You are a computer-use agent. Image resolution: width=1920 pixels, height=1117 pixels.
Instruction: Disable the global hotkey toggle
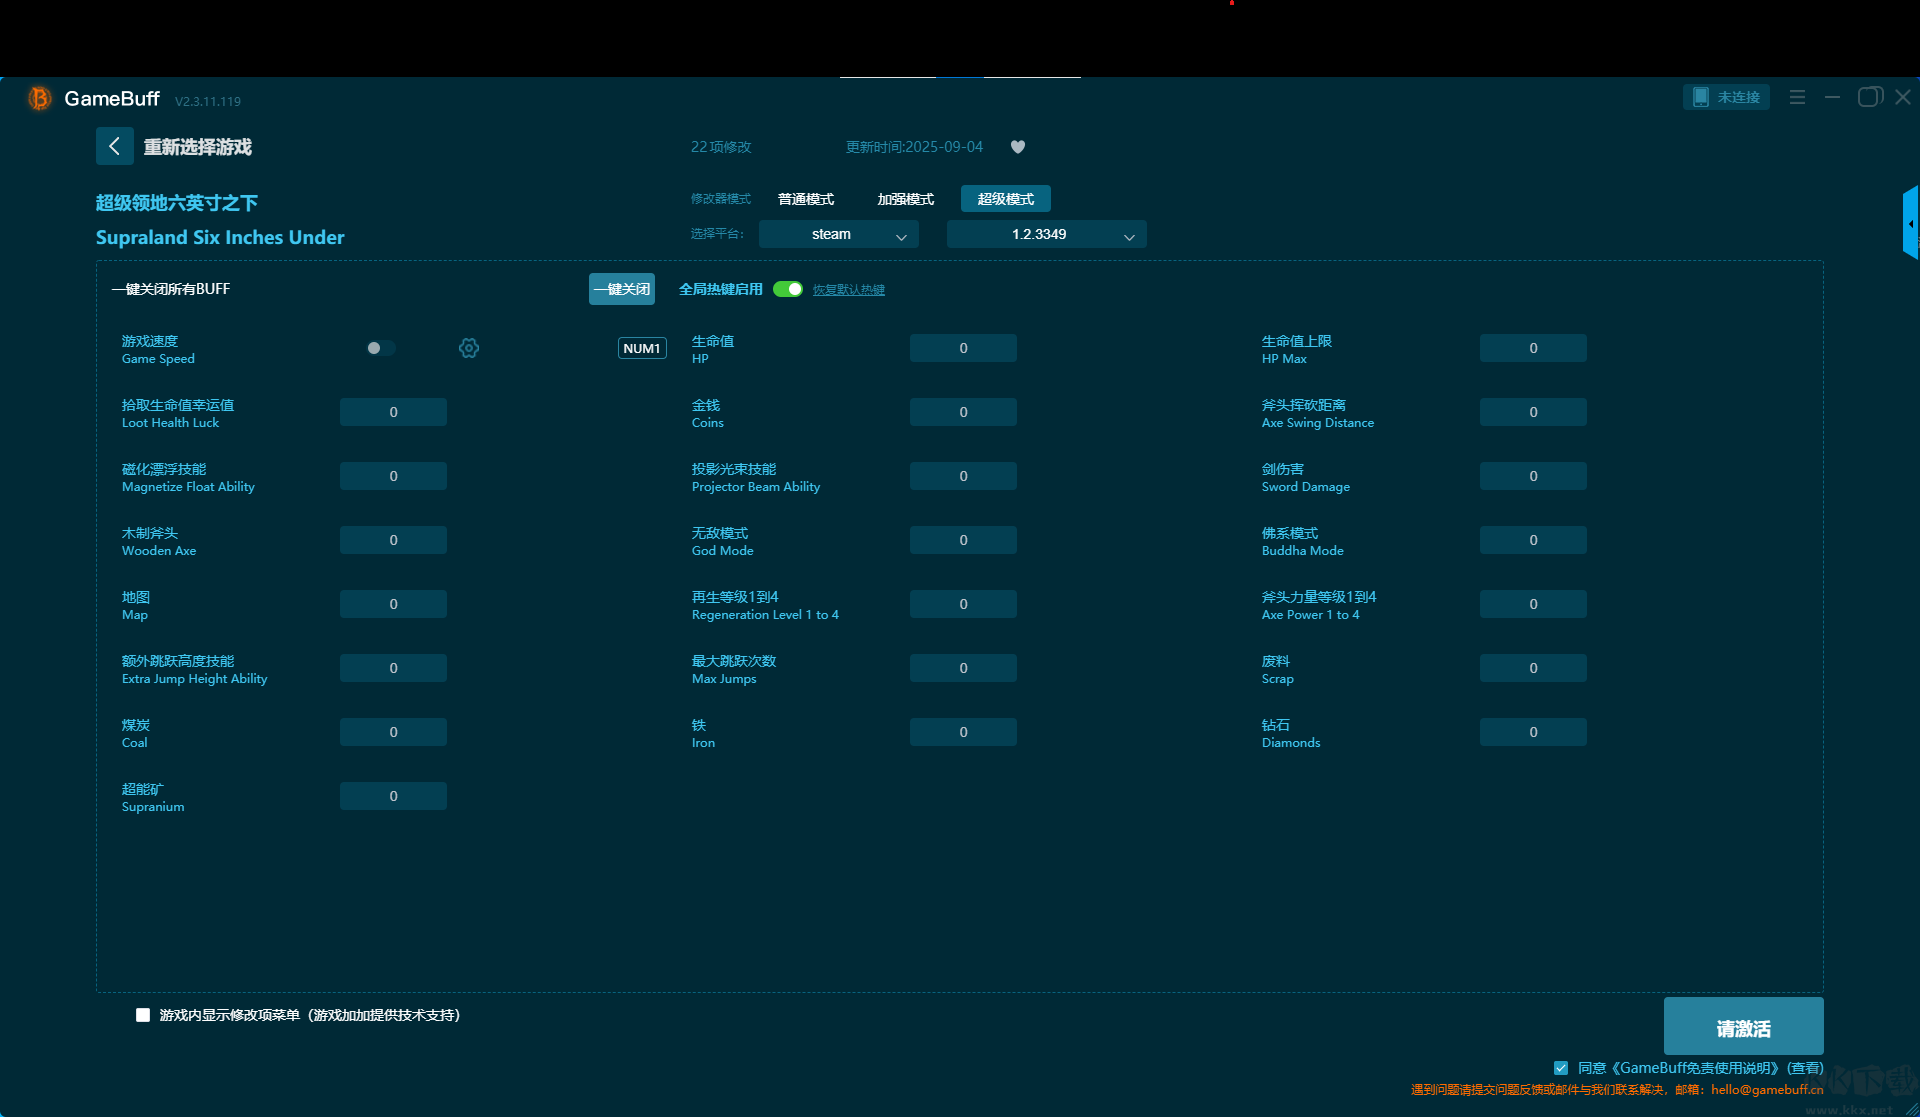[x=788, y=289]
